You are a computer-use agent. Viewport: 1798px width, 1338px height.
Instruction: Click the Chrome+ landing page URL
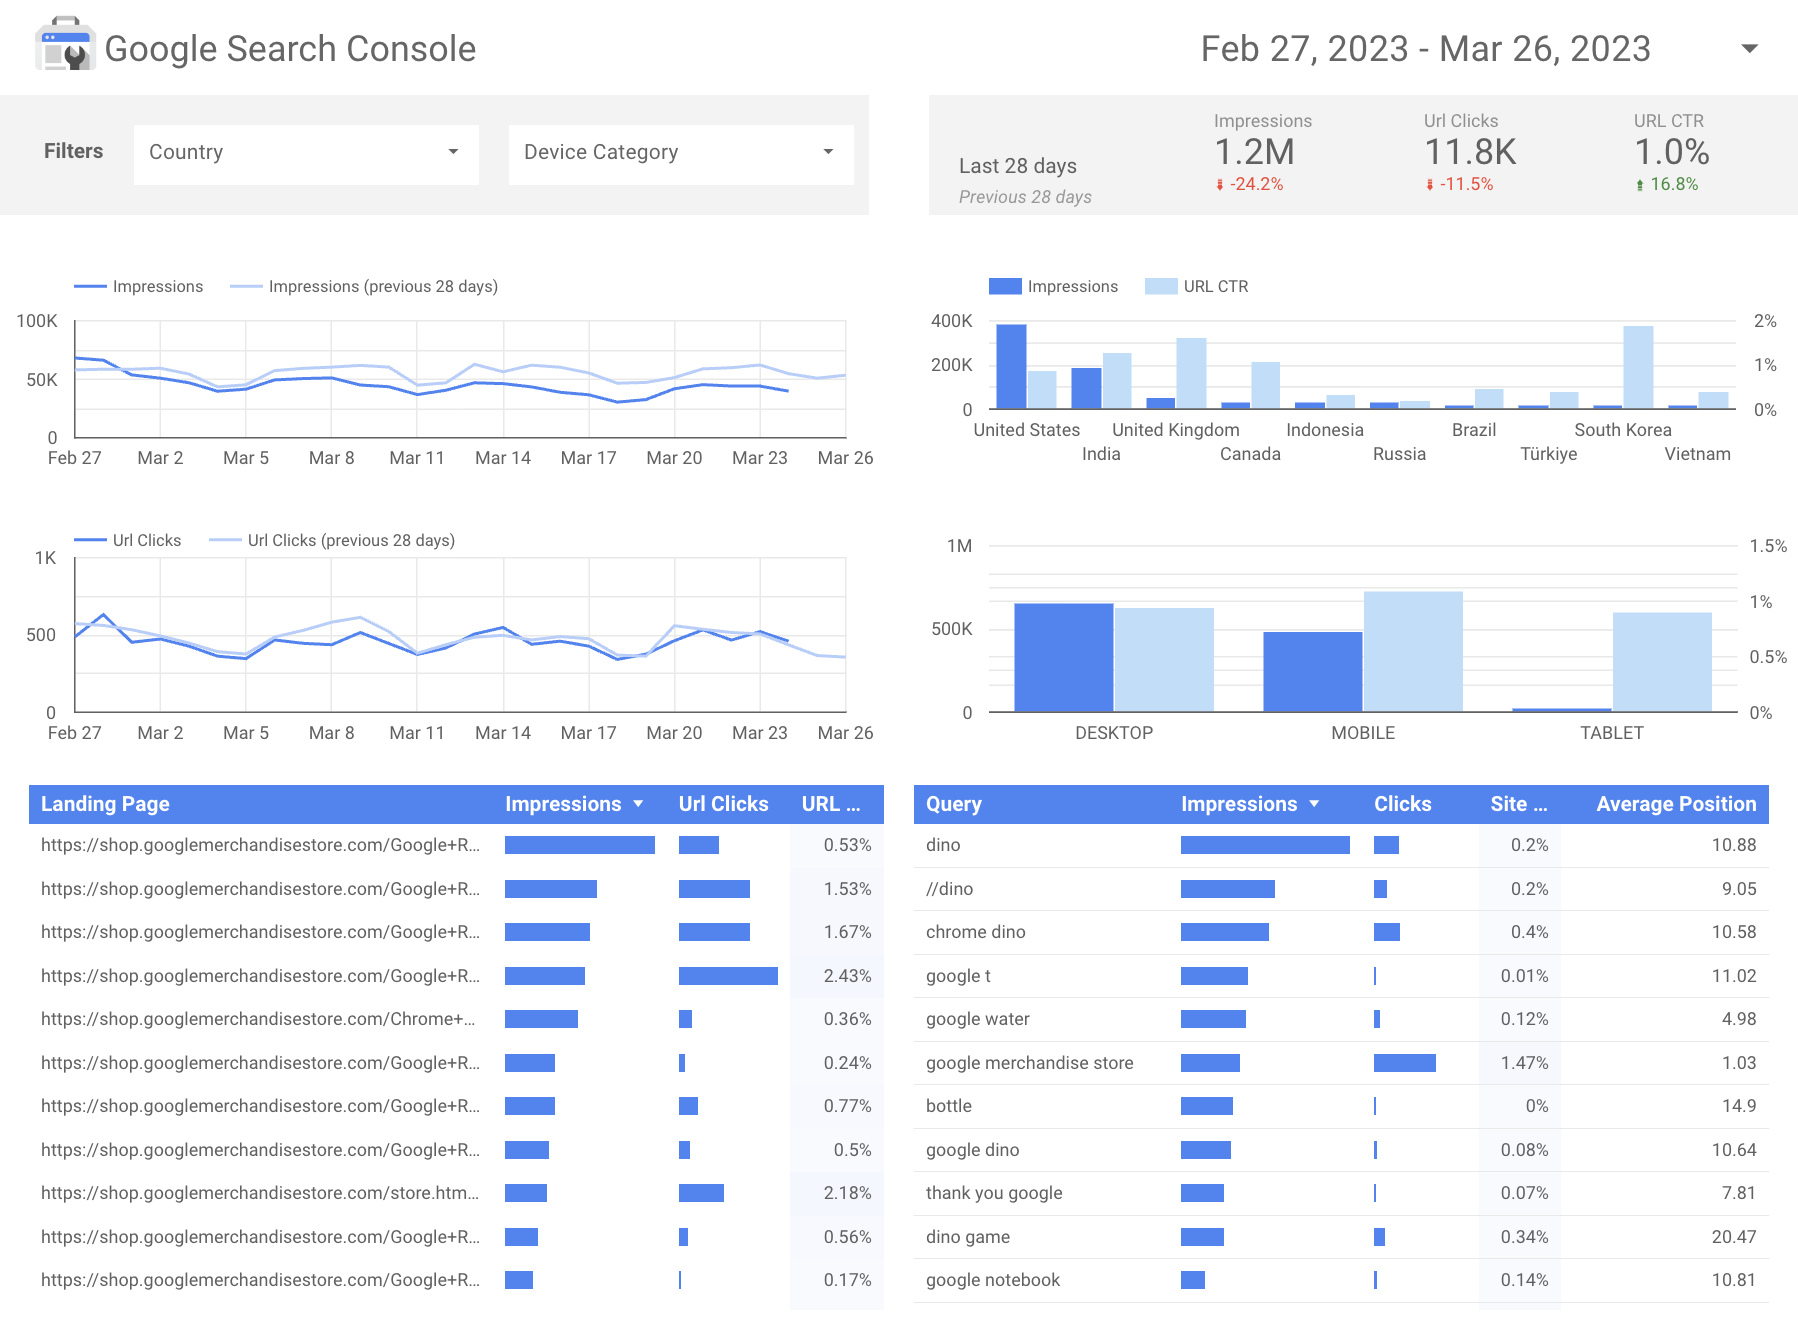(x=258, y=1019)
